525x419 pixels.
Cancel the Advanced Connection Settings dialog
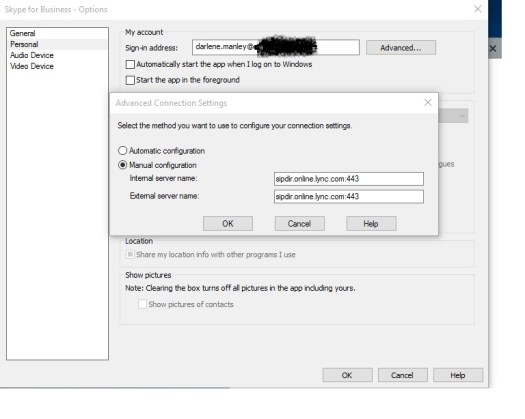[300, 223]
